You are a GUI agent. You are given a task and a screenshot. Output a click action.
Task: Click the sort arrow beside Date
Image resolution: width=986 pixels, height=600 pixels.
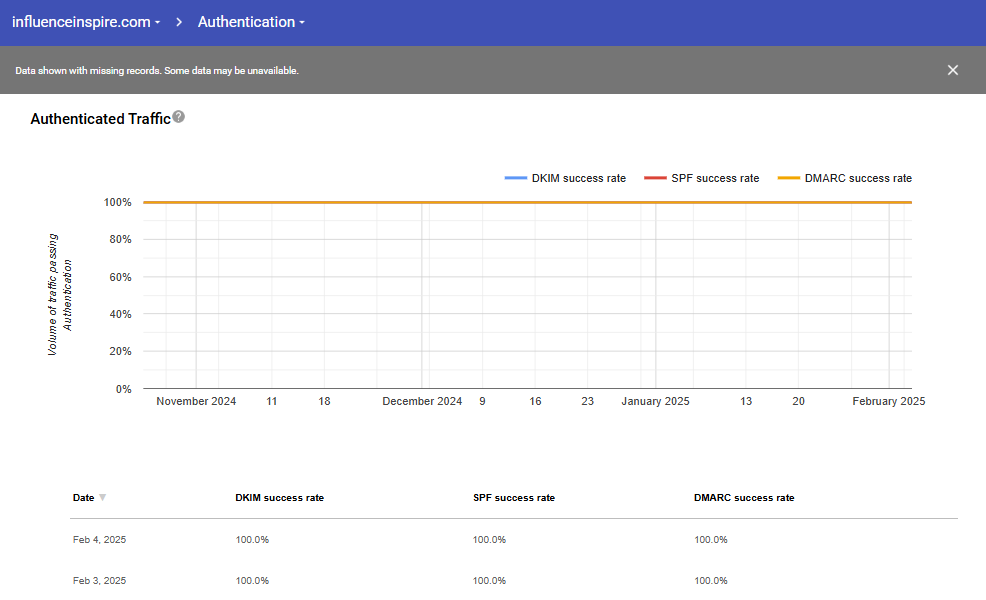pyautogui.click(x=103, y=497)
